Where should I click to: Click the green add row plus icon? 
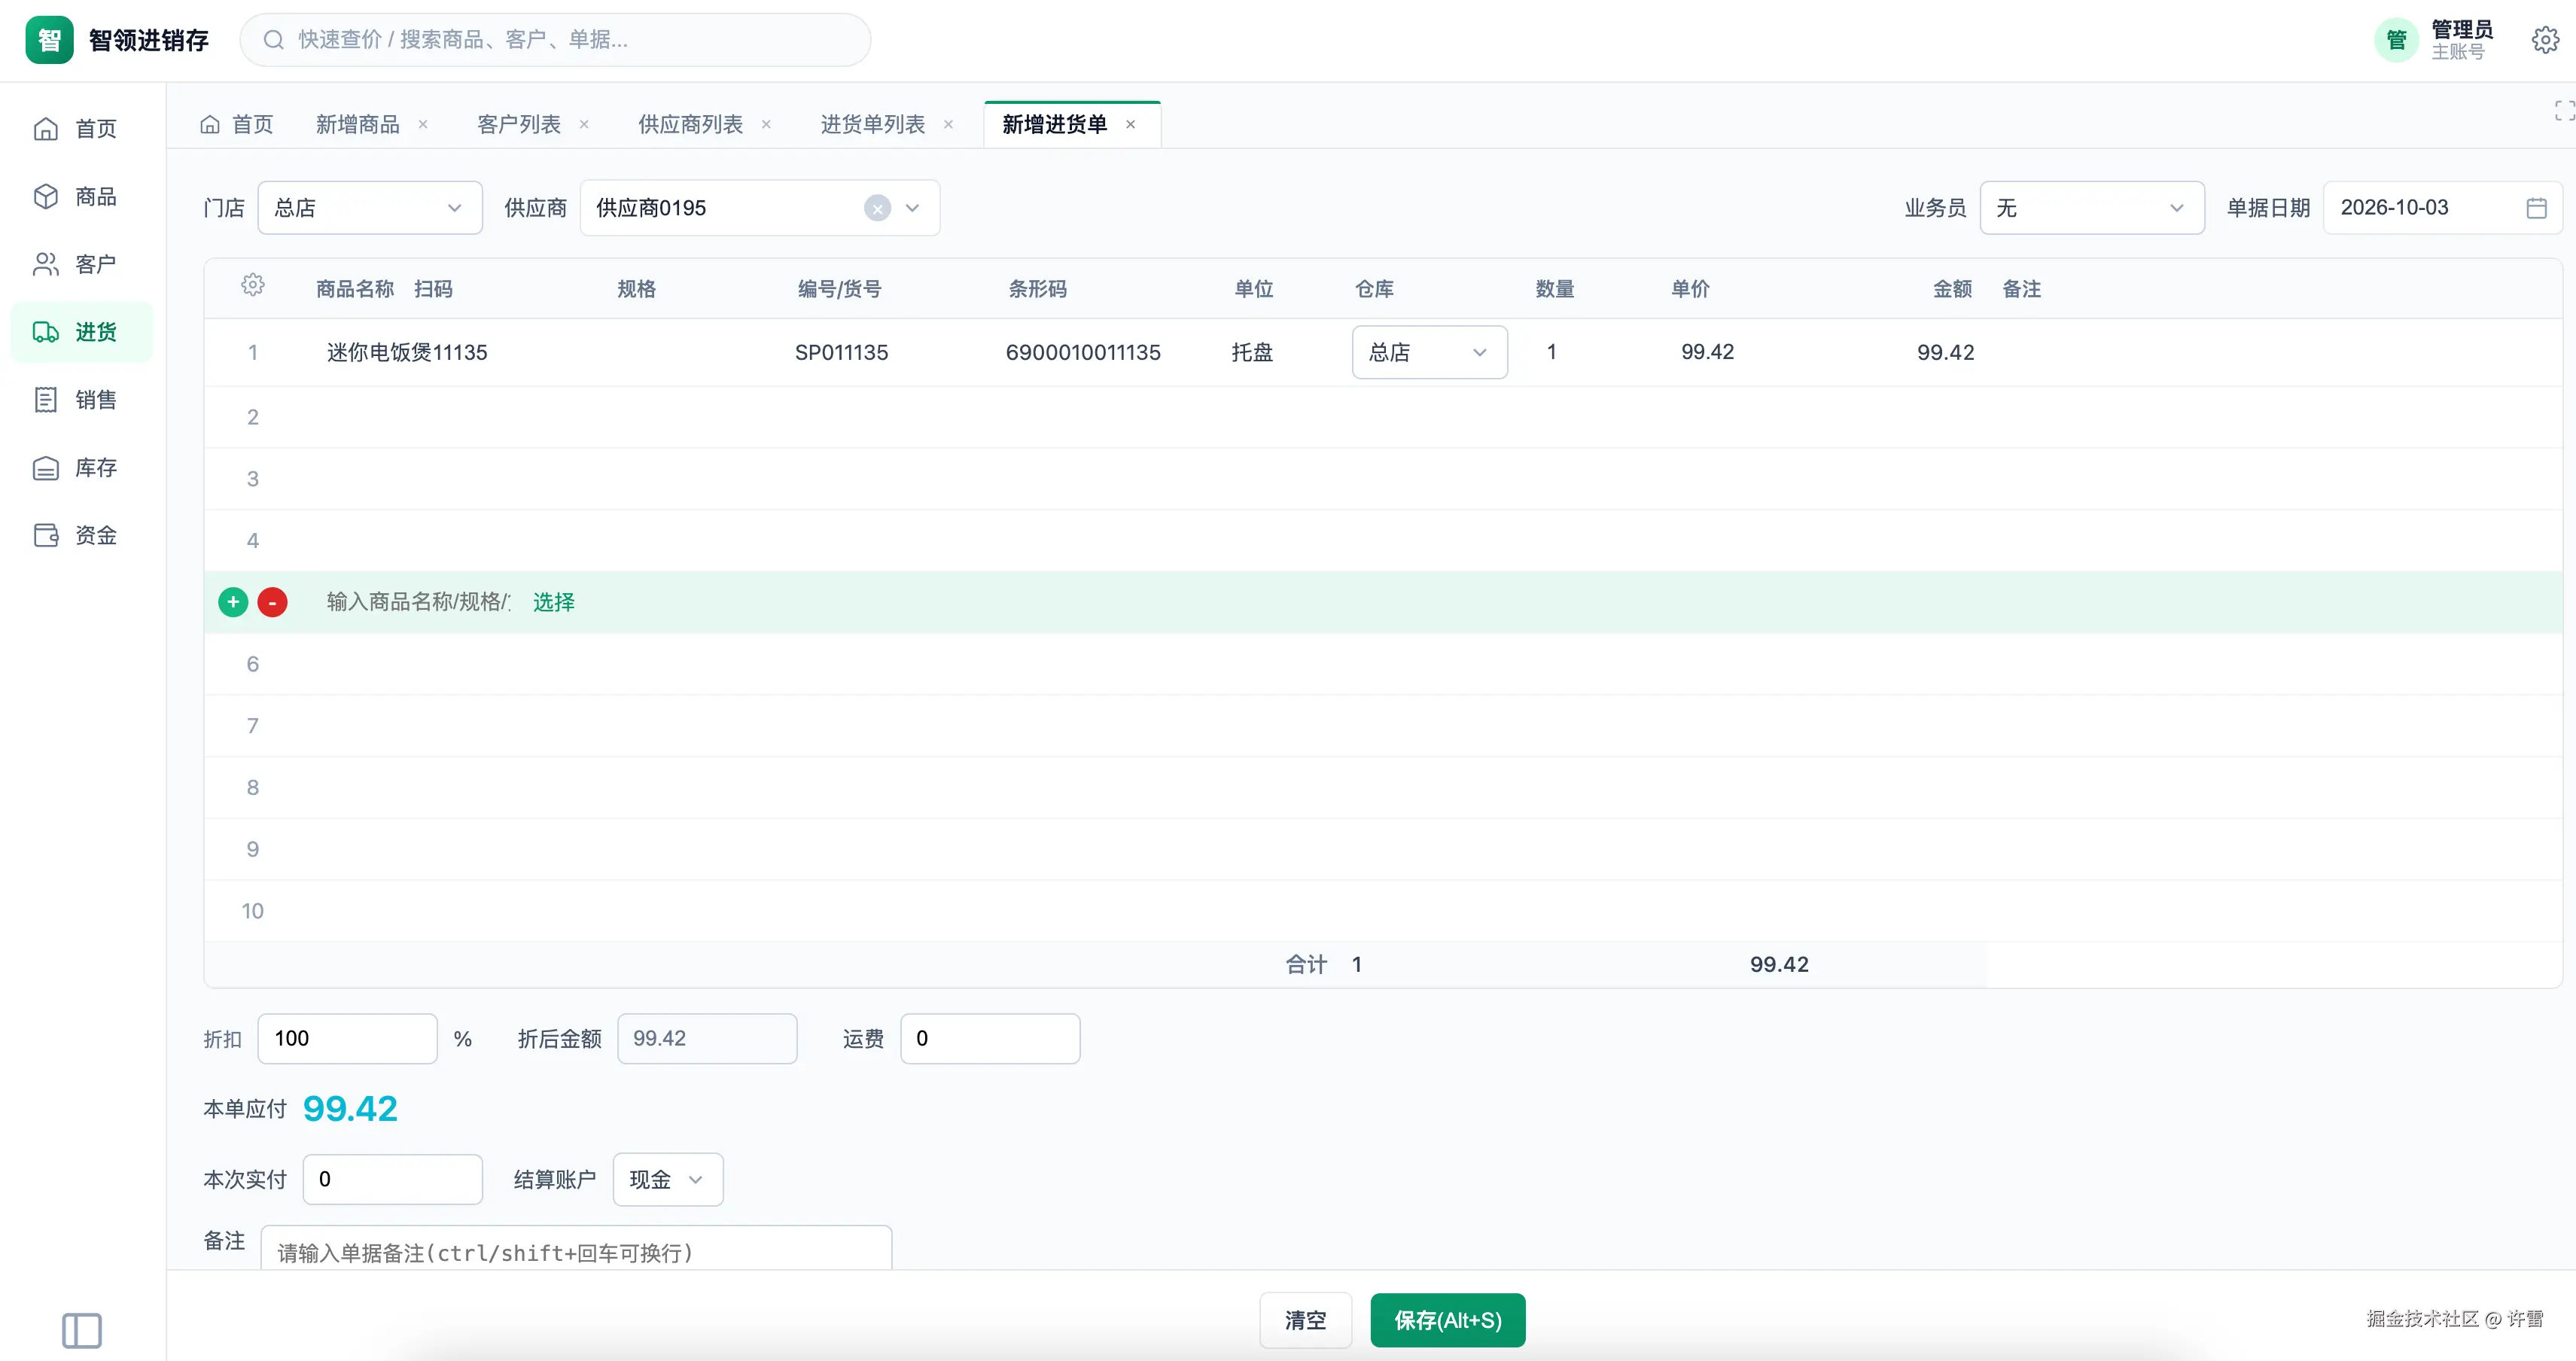[x=233, y=602]
